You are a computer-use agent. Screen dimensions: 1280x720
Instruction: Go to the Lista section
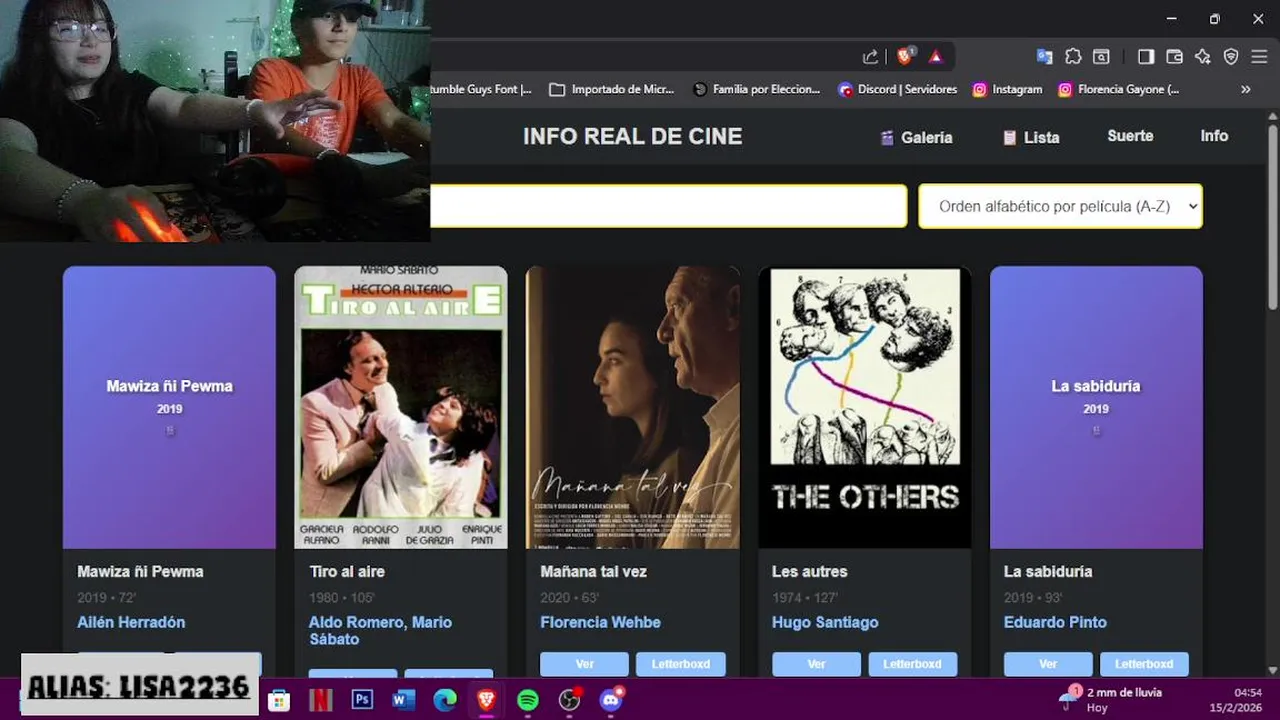point(1031,138)
